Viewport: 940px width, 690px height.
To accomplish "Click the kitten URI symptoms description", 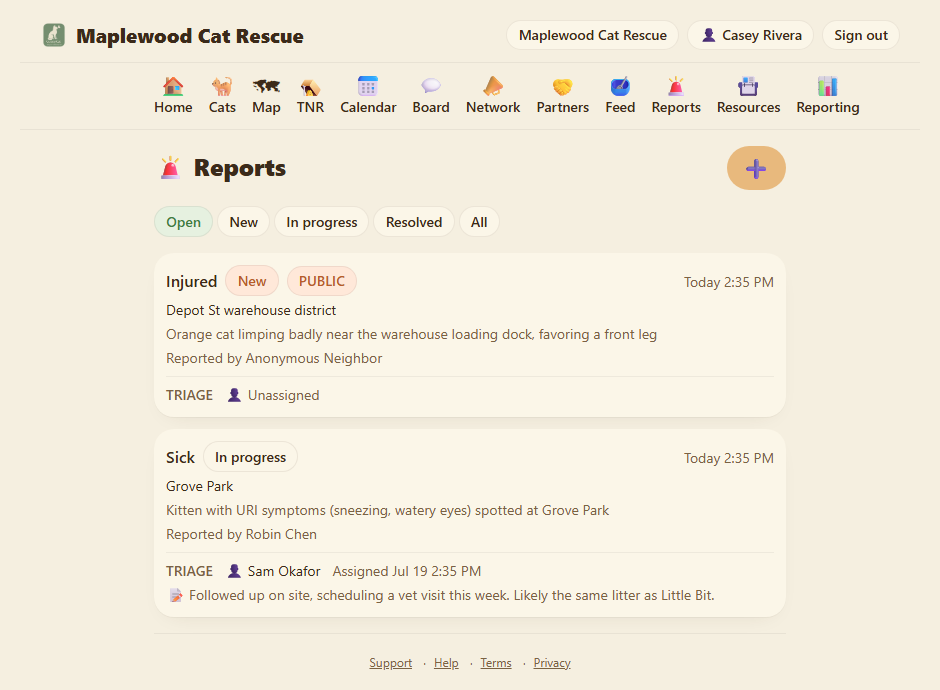I will click(387, 510).
